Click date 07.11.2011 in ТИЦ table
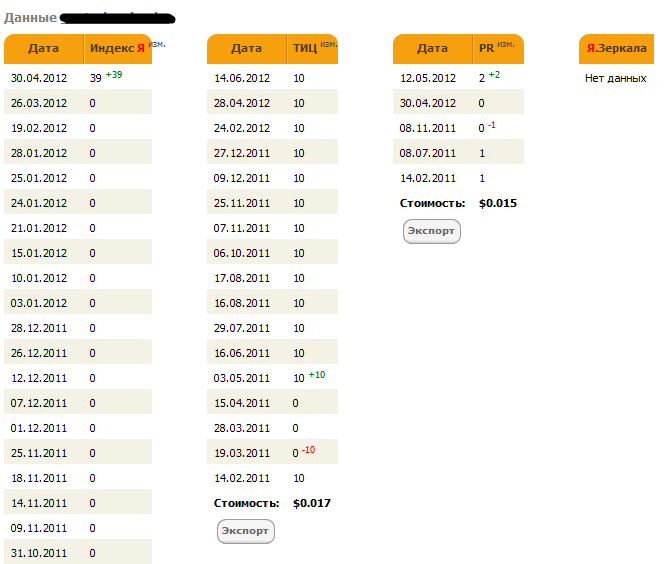665x564 pixels. pyautogui.click(x=242, y=229)
